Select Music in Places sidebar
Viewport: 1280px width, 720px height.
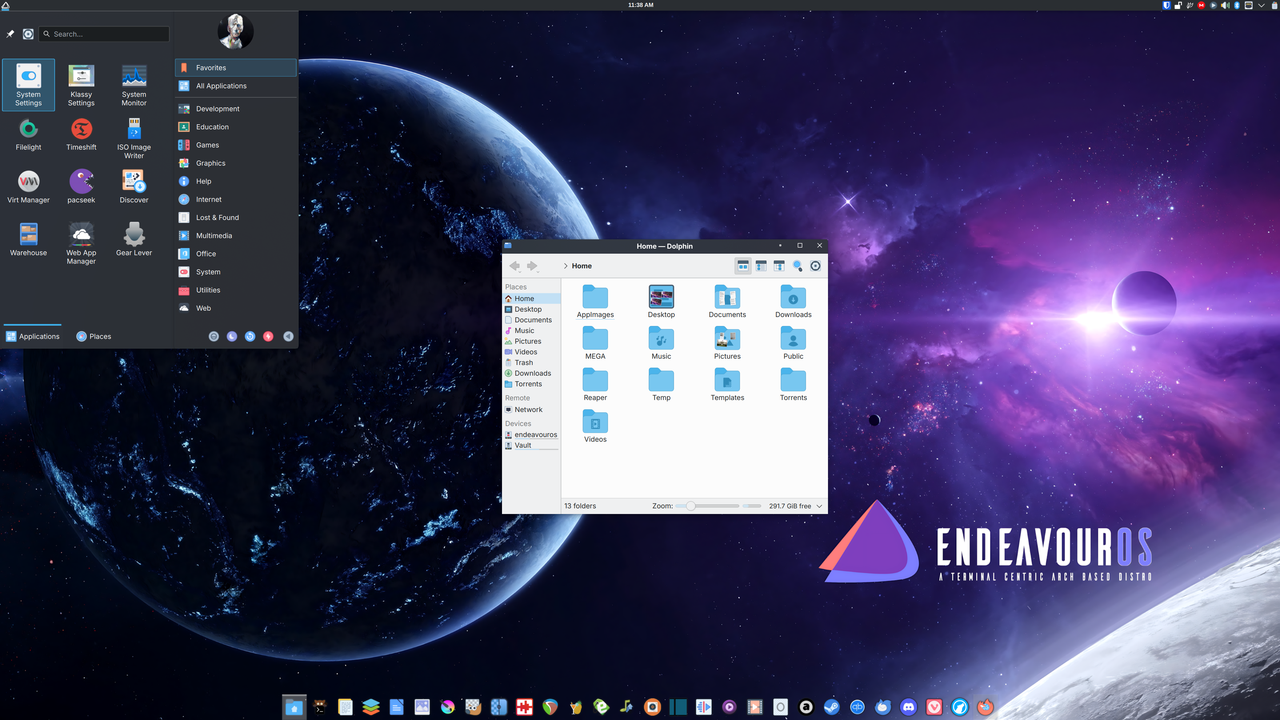pyautogui.click(x=531, y=330)
